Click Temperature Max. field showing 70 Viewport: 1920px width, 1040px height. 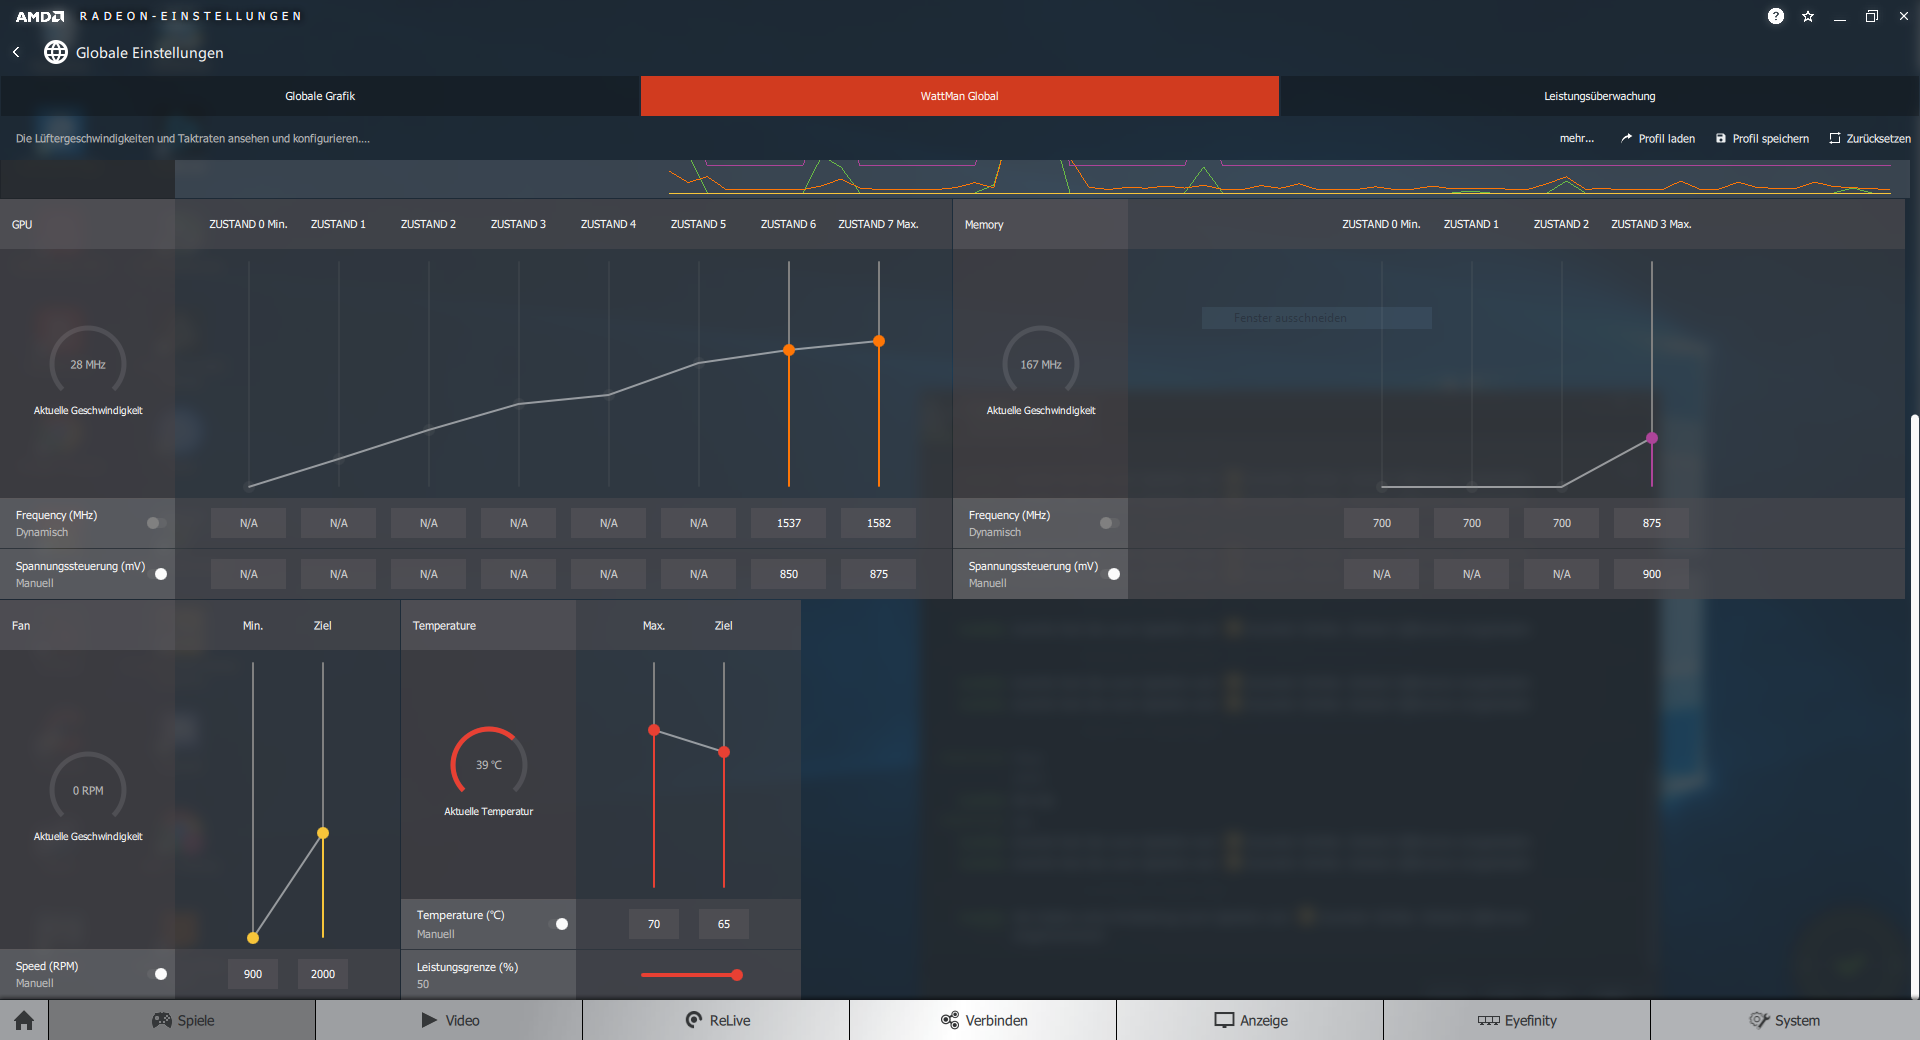[654, 924]
